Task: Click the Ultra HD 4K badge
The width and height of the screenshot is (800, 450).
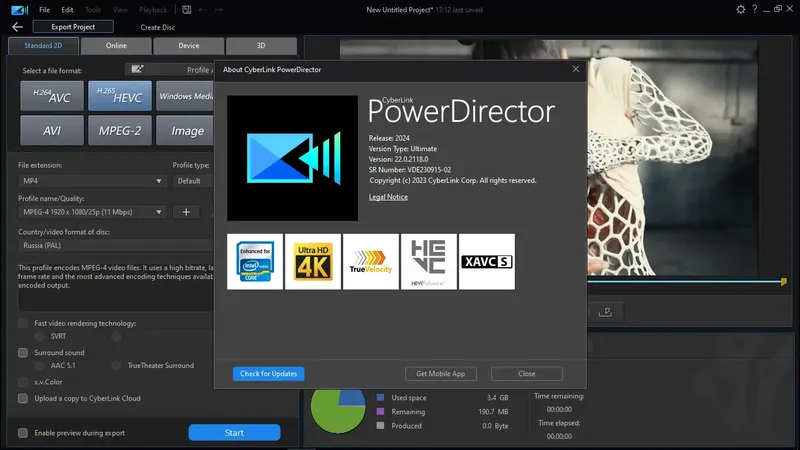Action: click(313, 262)
